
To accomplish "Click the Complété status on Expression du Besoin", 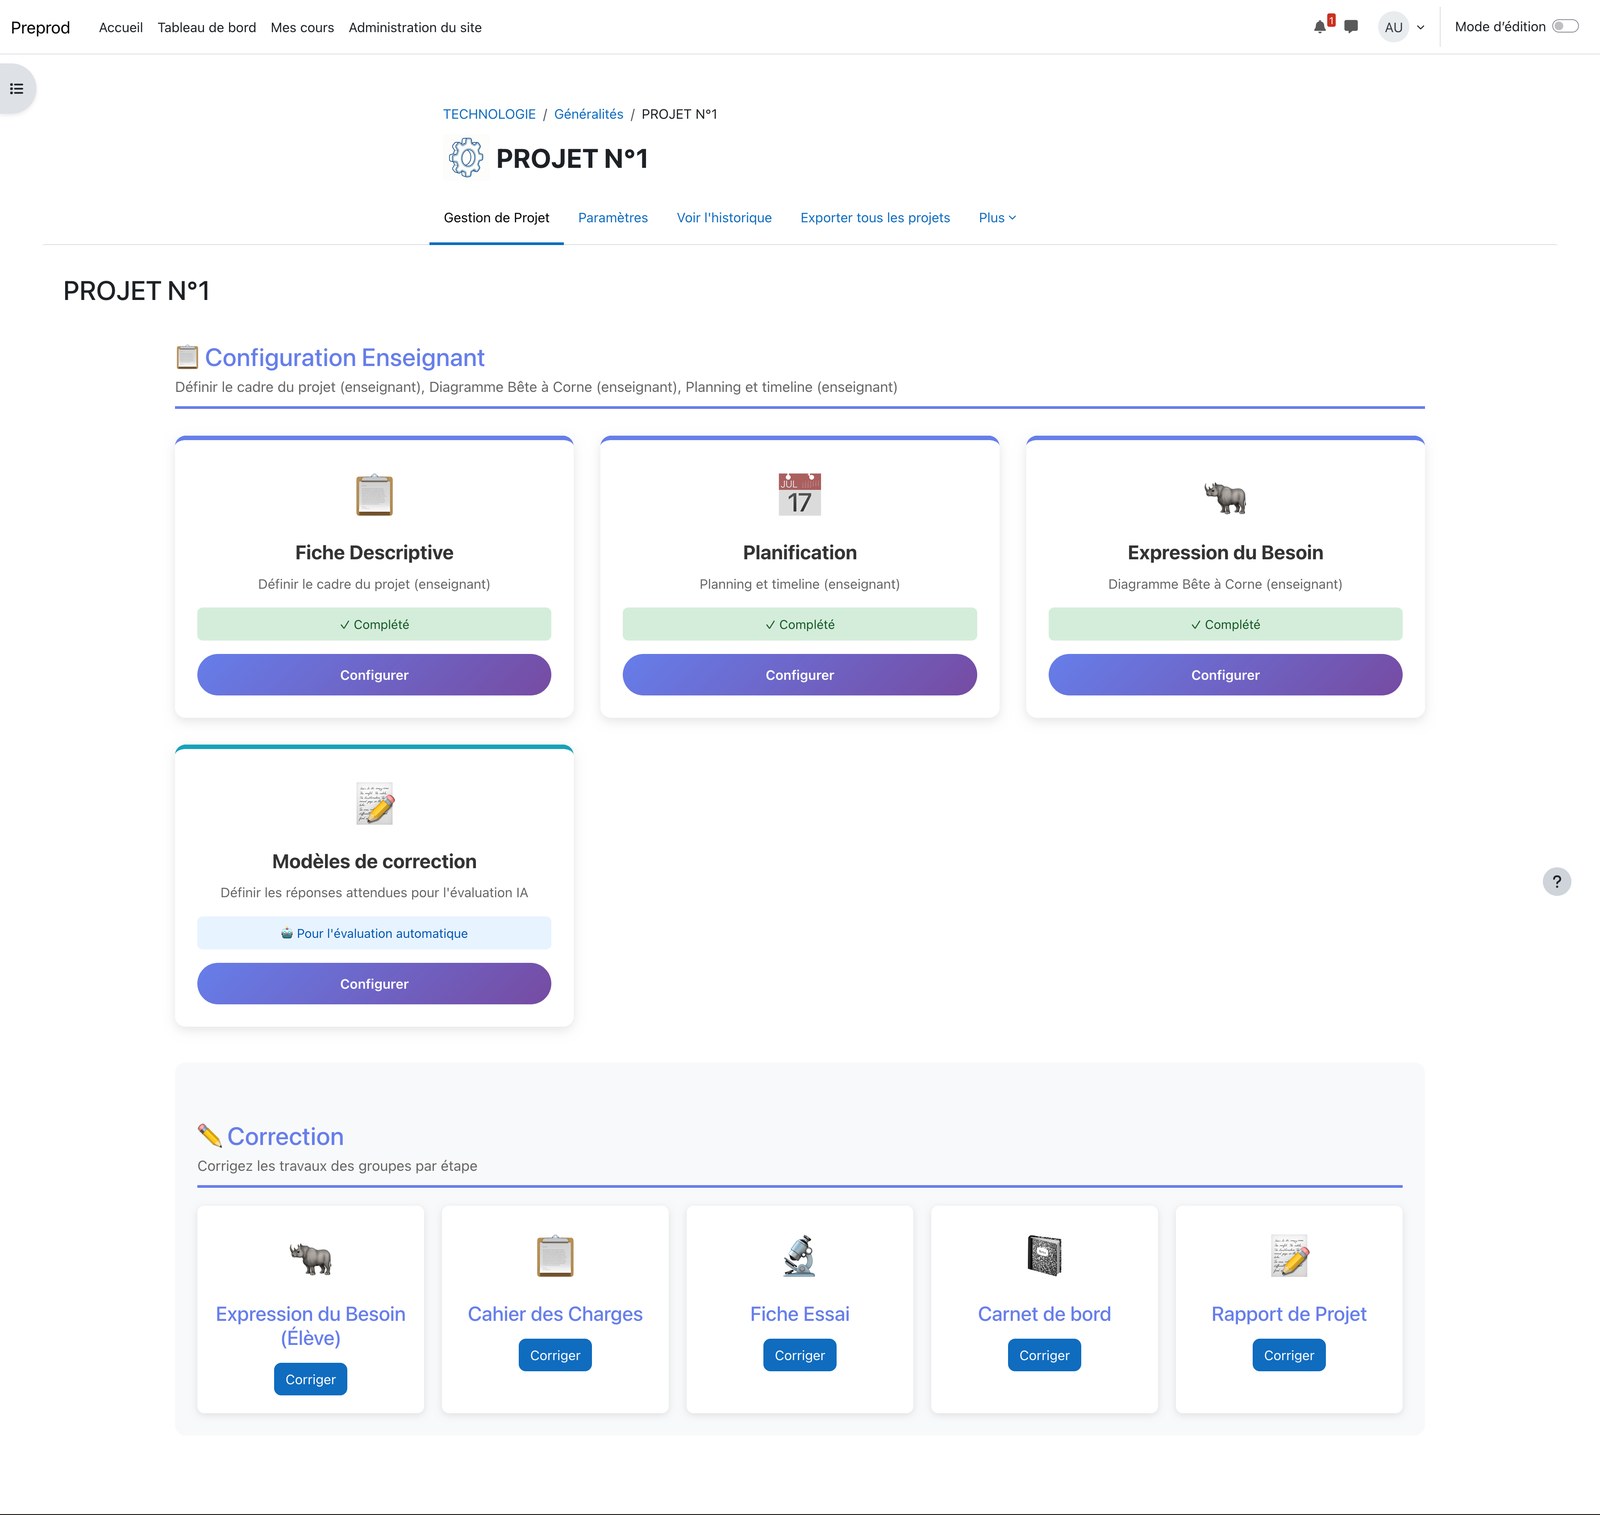I will click(x=1225, y=624).
